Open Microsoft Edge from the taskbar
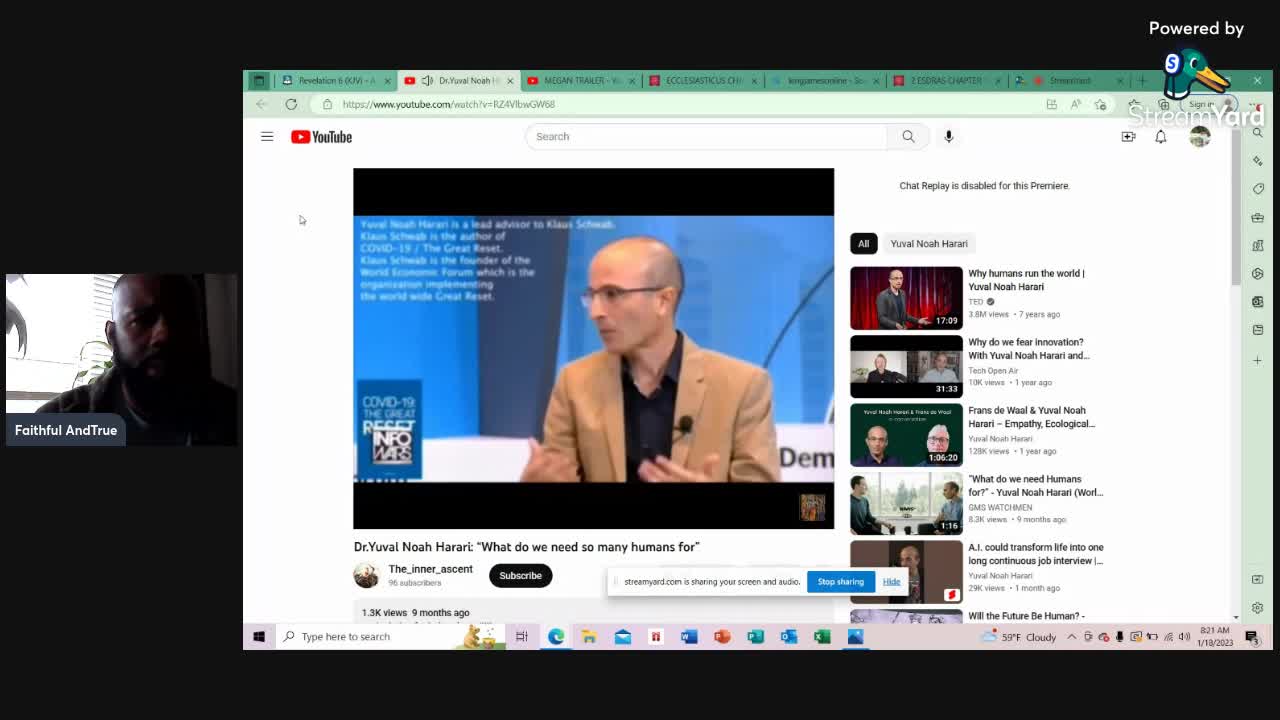 [x=556, y=636]
